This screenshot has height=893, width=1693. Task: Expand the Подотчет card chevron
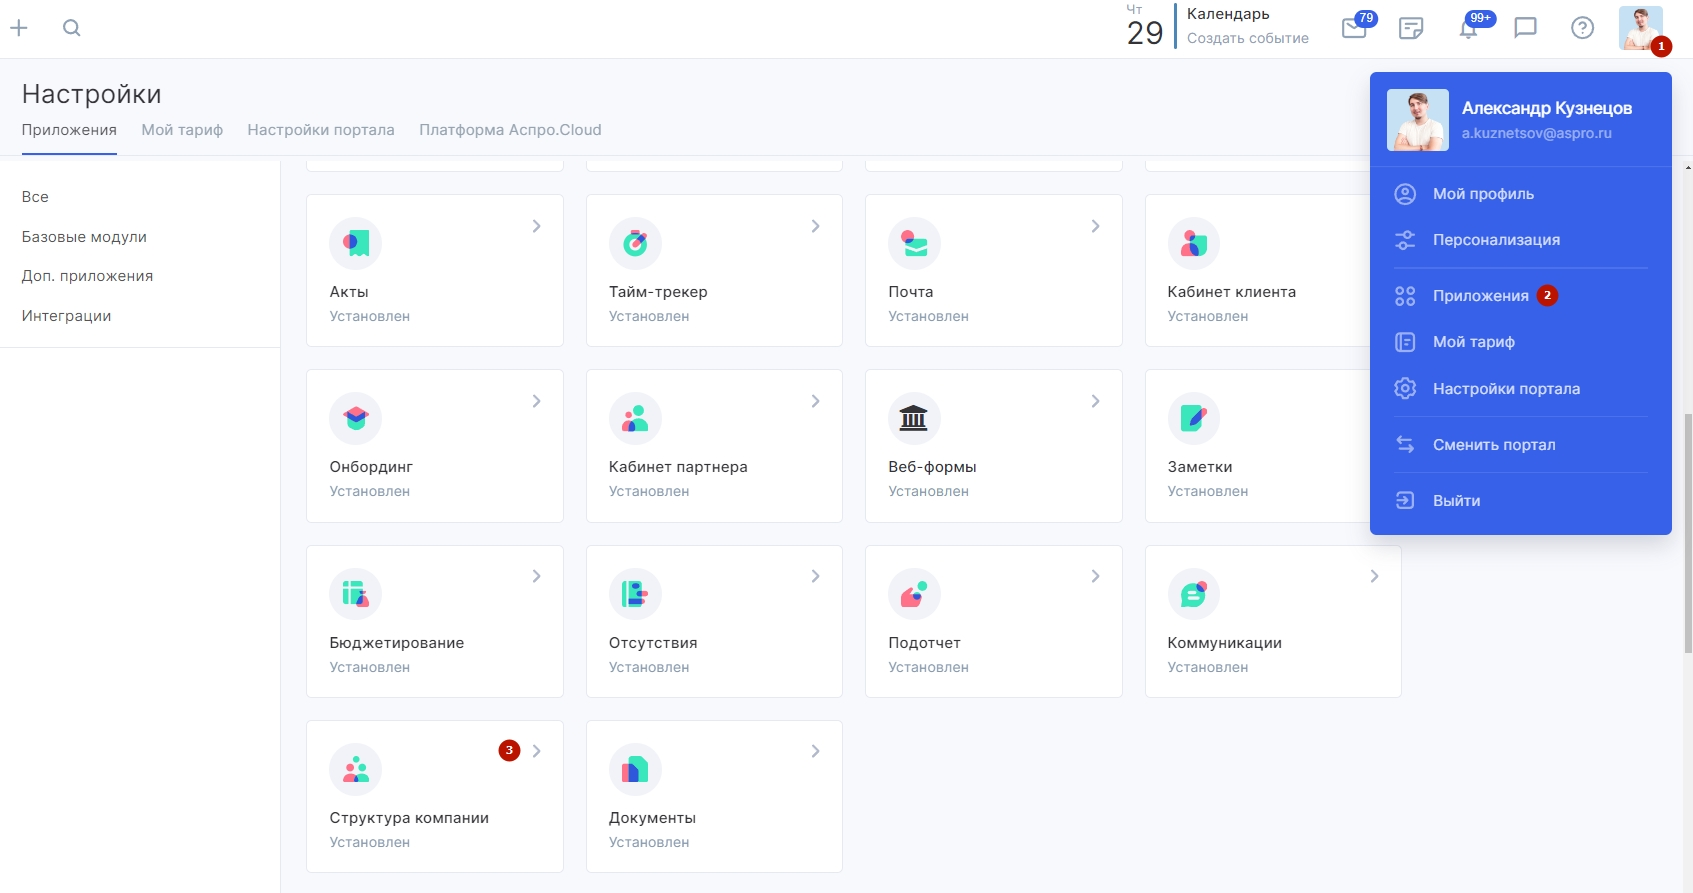(1096, 576)
